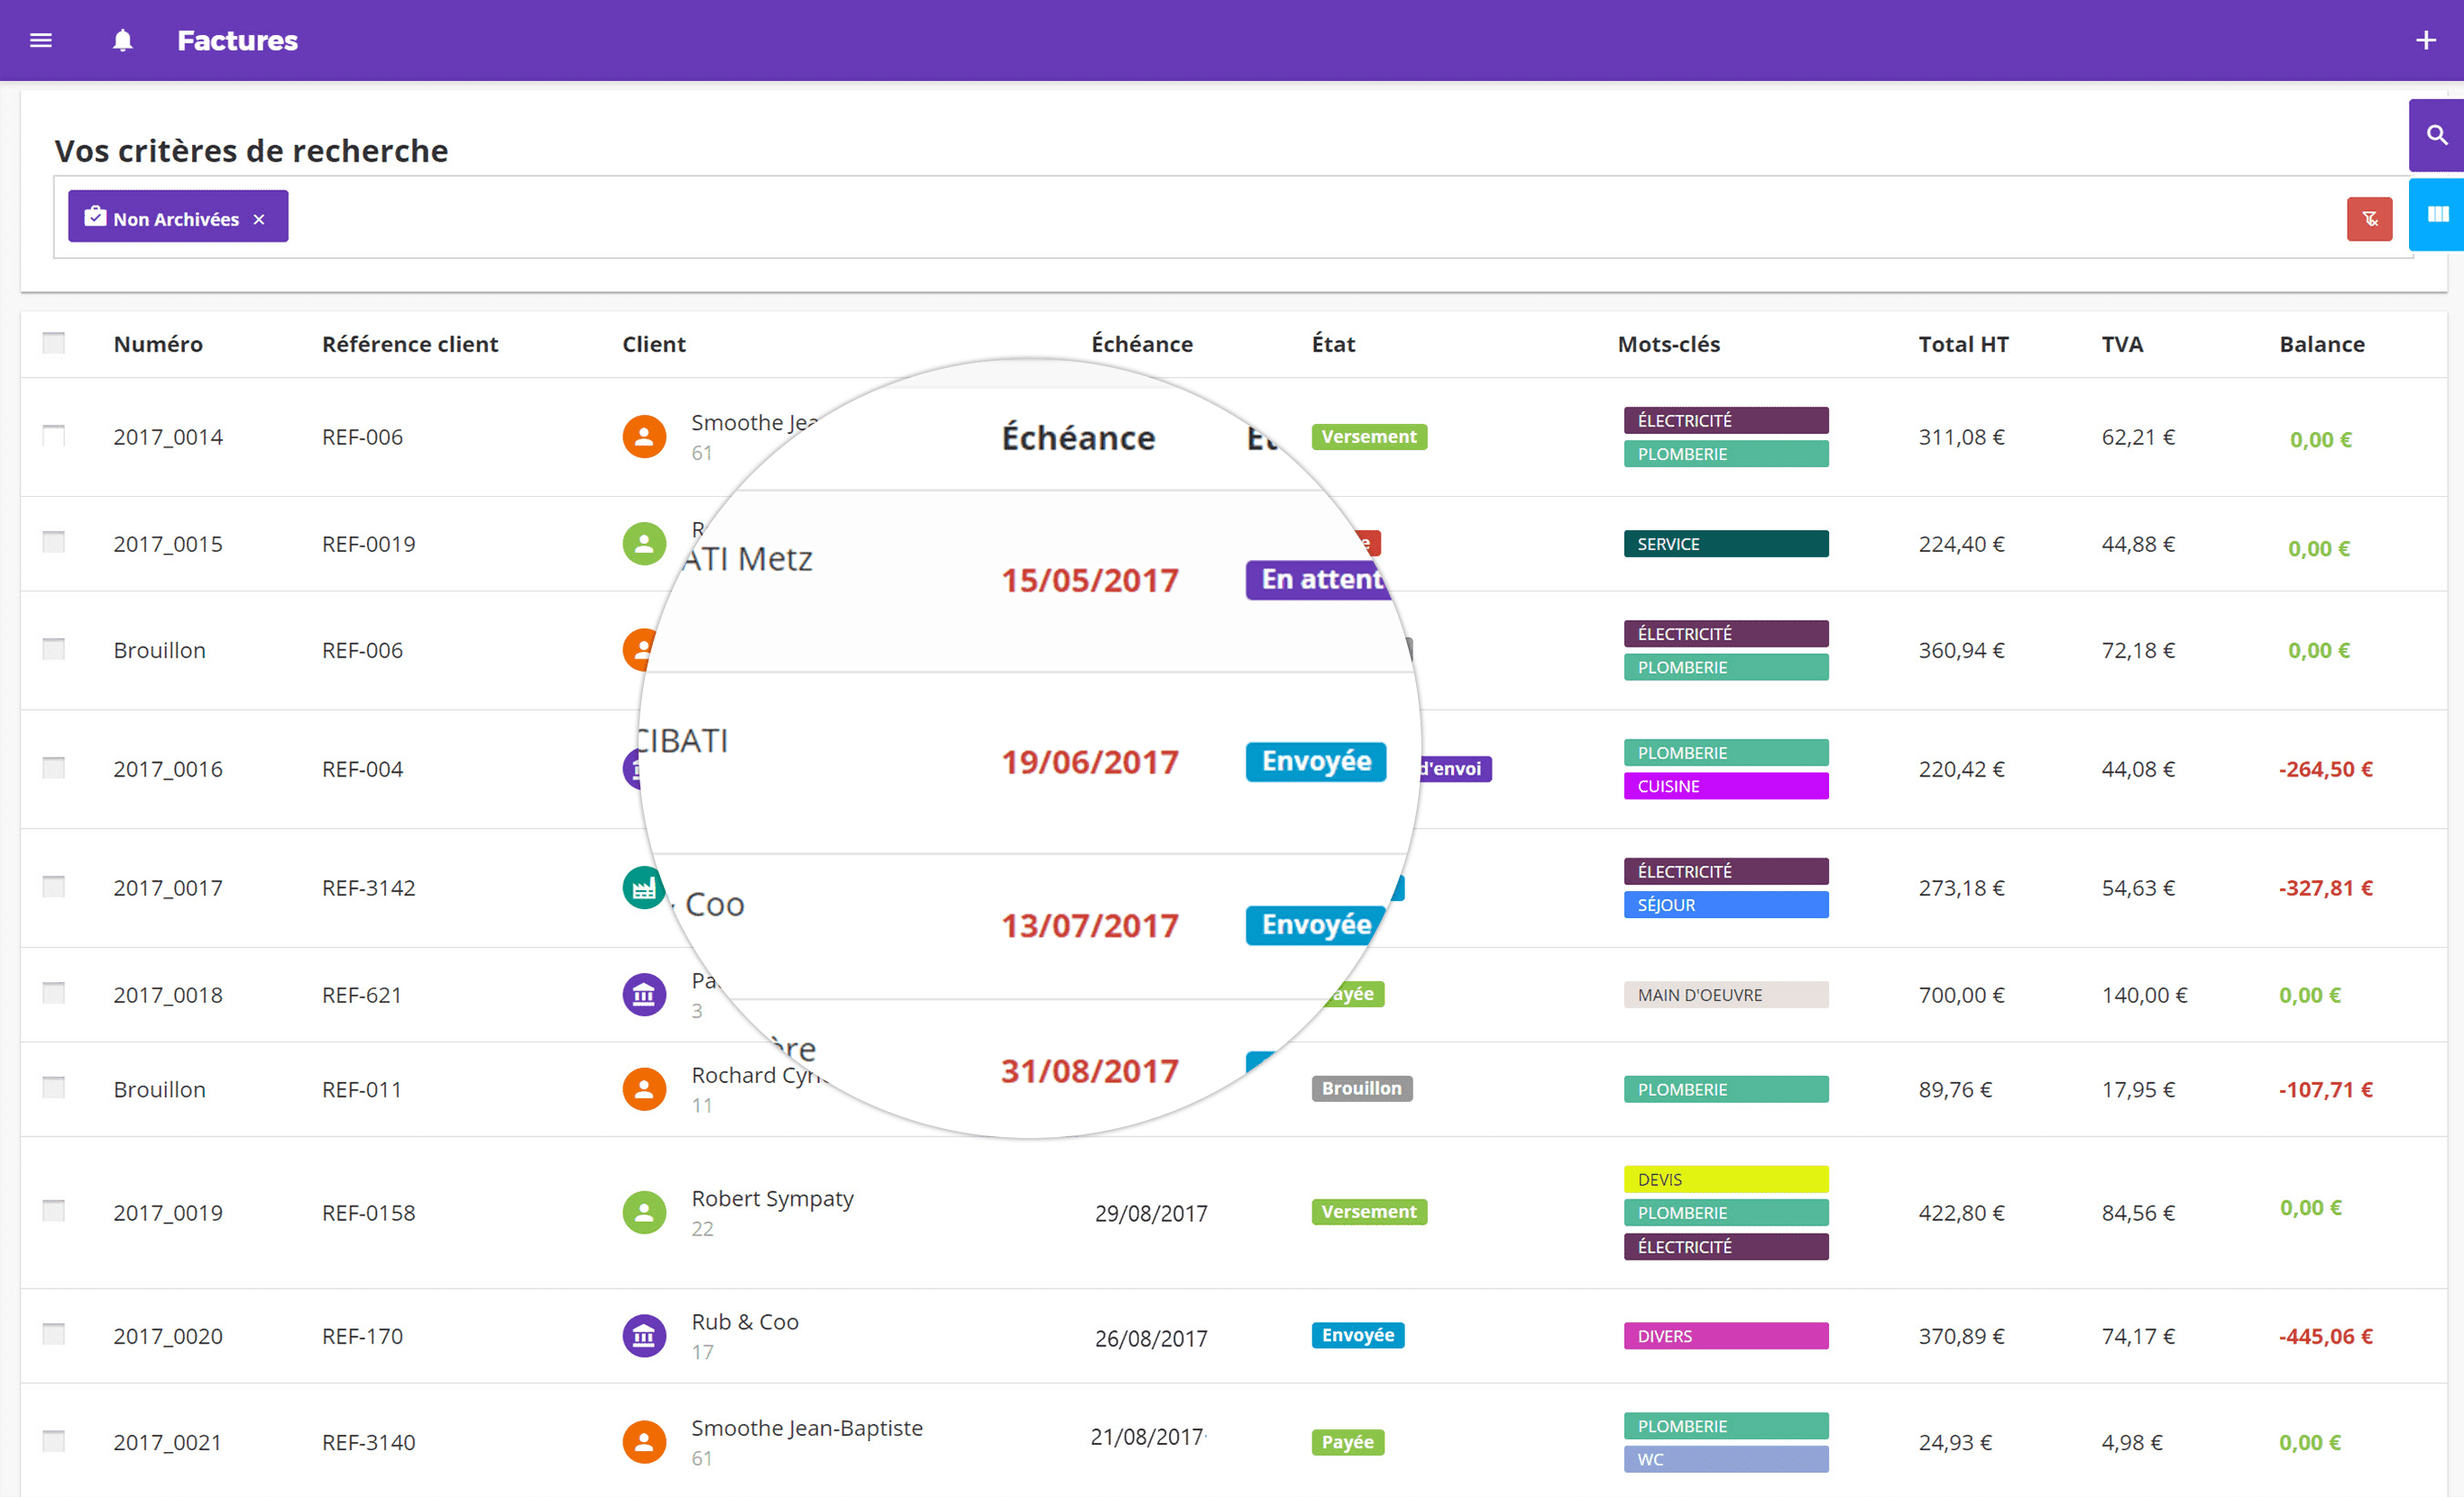
Task: Sort by Référence client column header
Action: click(410, 344)
